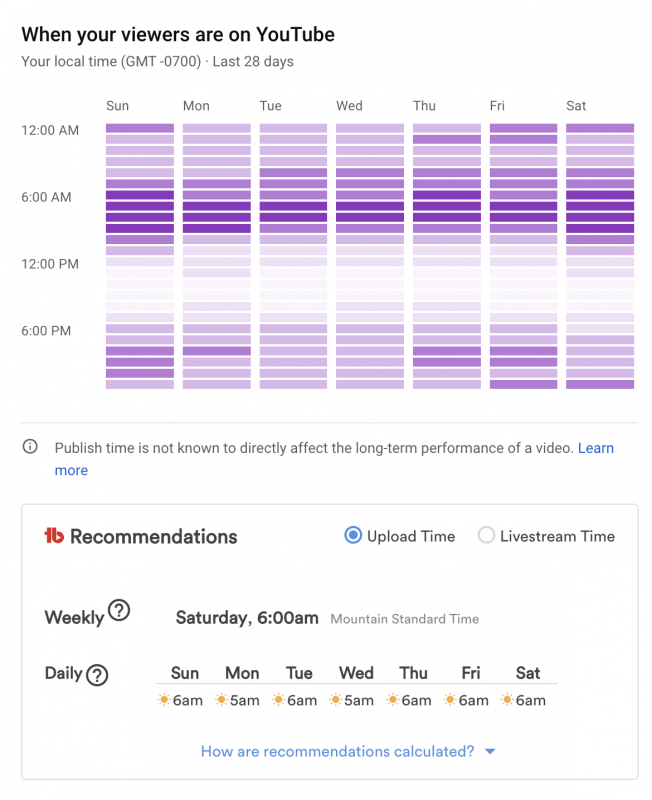This screenshot has height=800, width=652.
Task: Select the Upload Time radio button
Action: [x=353, y=536]
